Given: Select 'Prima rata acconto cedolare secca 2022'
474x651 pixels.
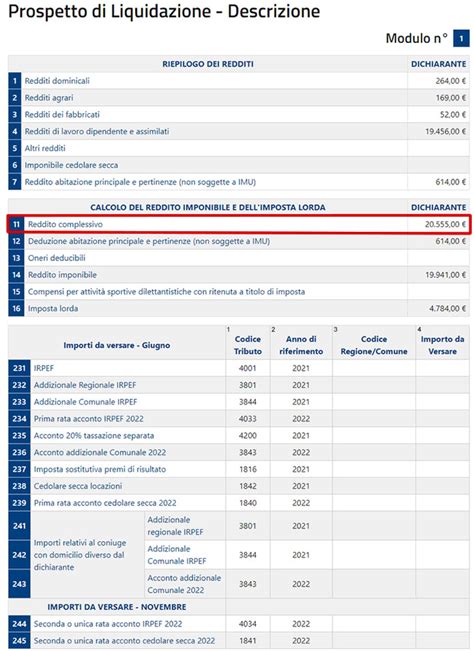Looking at the screenshot, I should pyautogui.click(x=105, y=503).
